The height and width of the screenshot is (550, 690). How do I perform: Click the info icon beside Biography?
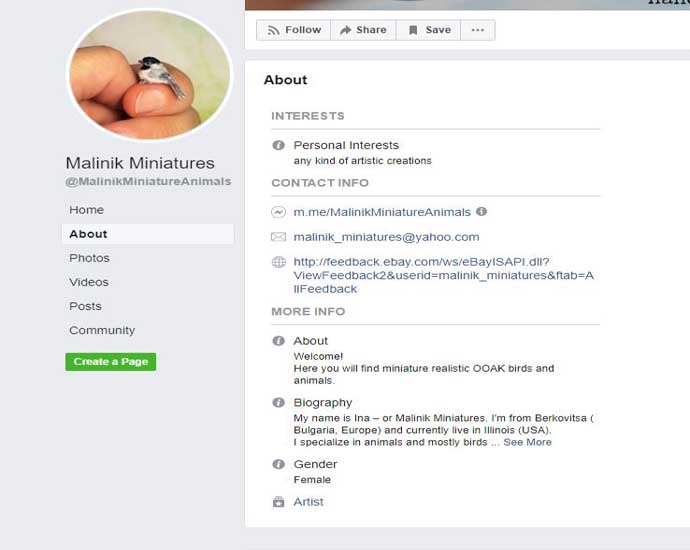pyautogui.click(x=278, y=403)
